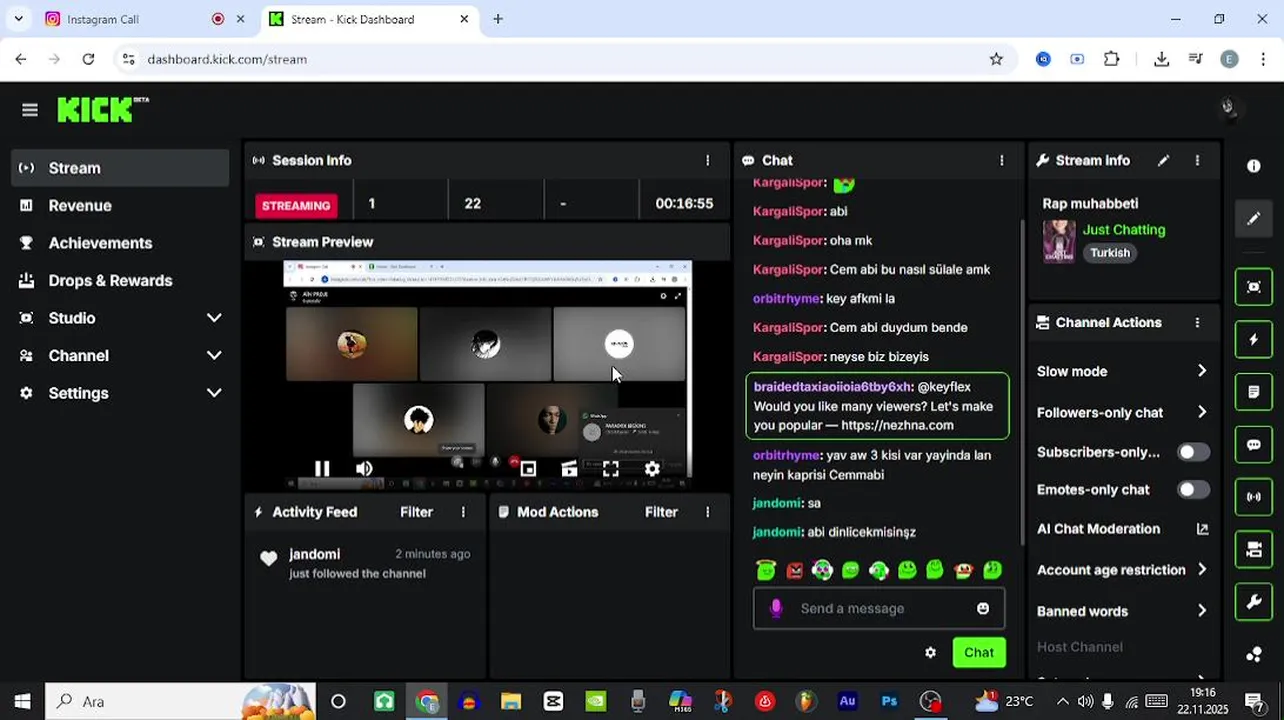Expand Followers-only chat options

click(1202, 412)
